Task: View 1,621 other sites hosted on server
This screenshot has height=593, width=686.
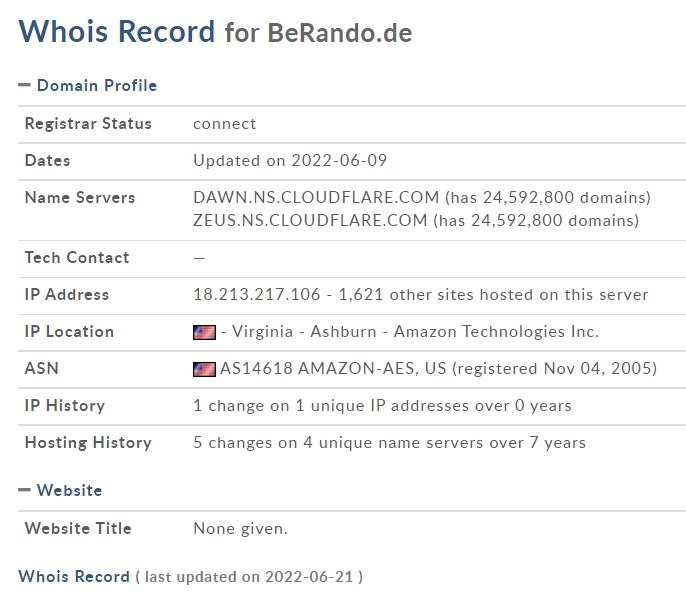Action: (494, 295)
